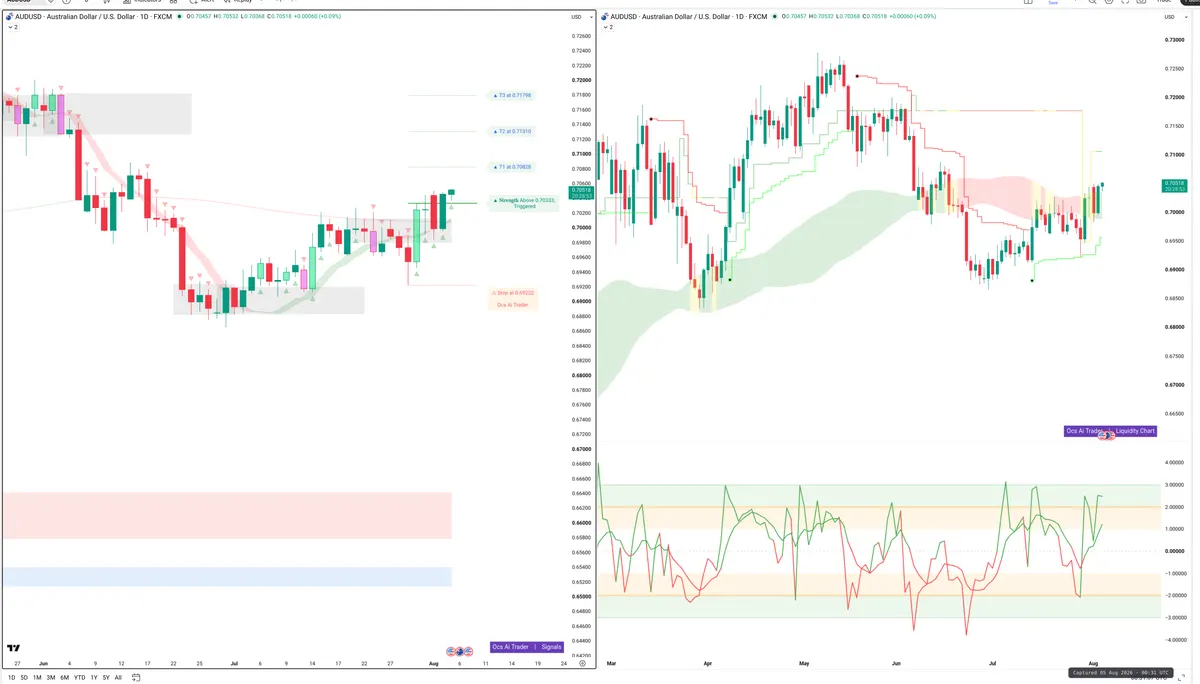This screenshot has height=684, width=1200.
Task: Open economic event flags beside the Liquidity Chart label
Action: [1107, 436]
